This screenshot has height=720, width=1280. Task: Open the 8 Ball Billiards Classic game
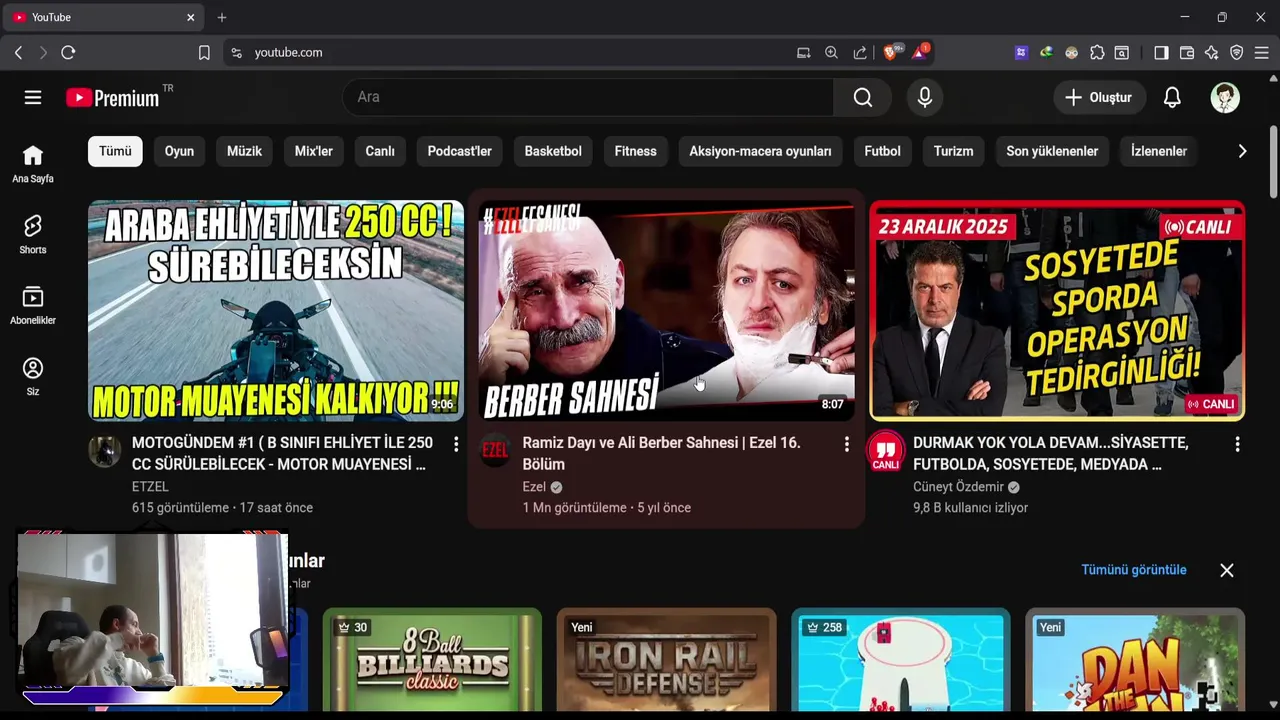[432, 660]
